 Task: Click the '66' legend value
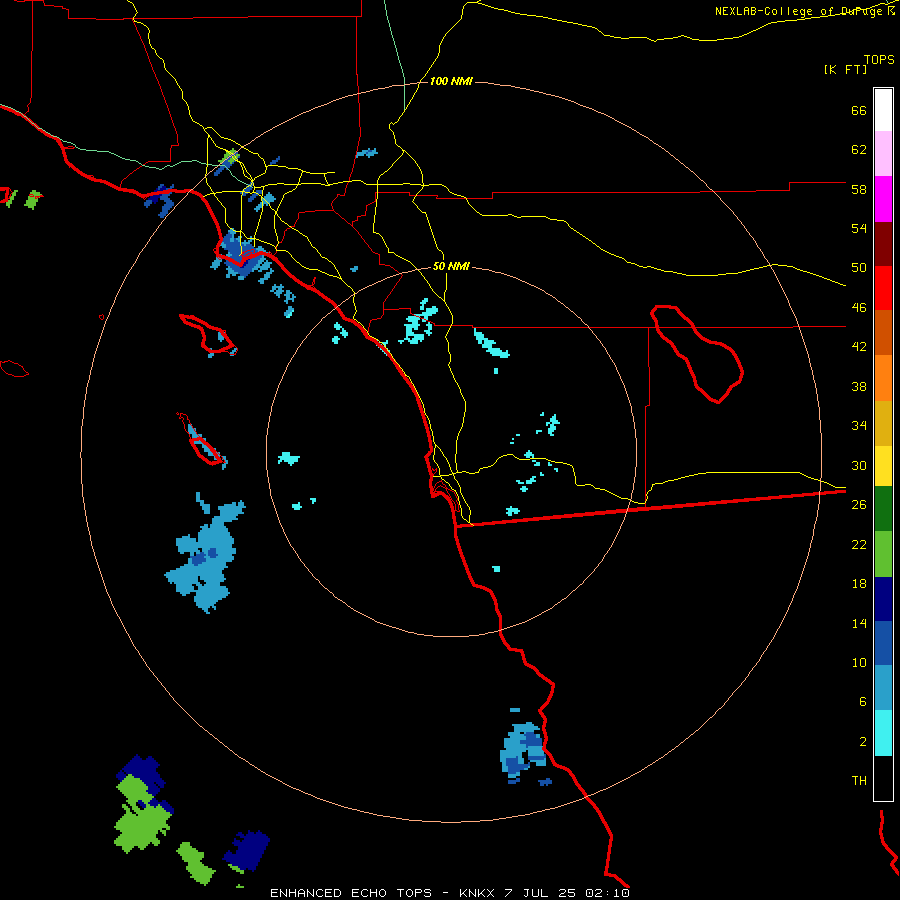tap(859, 111)
